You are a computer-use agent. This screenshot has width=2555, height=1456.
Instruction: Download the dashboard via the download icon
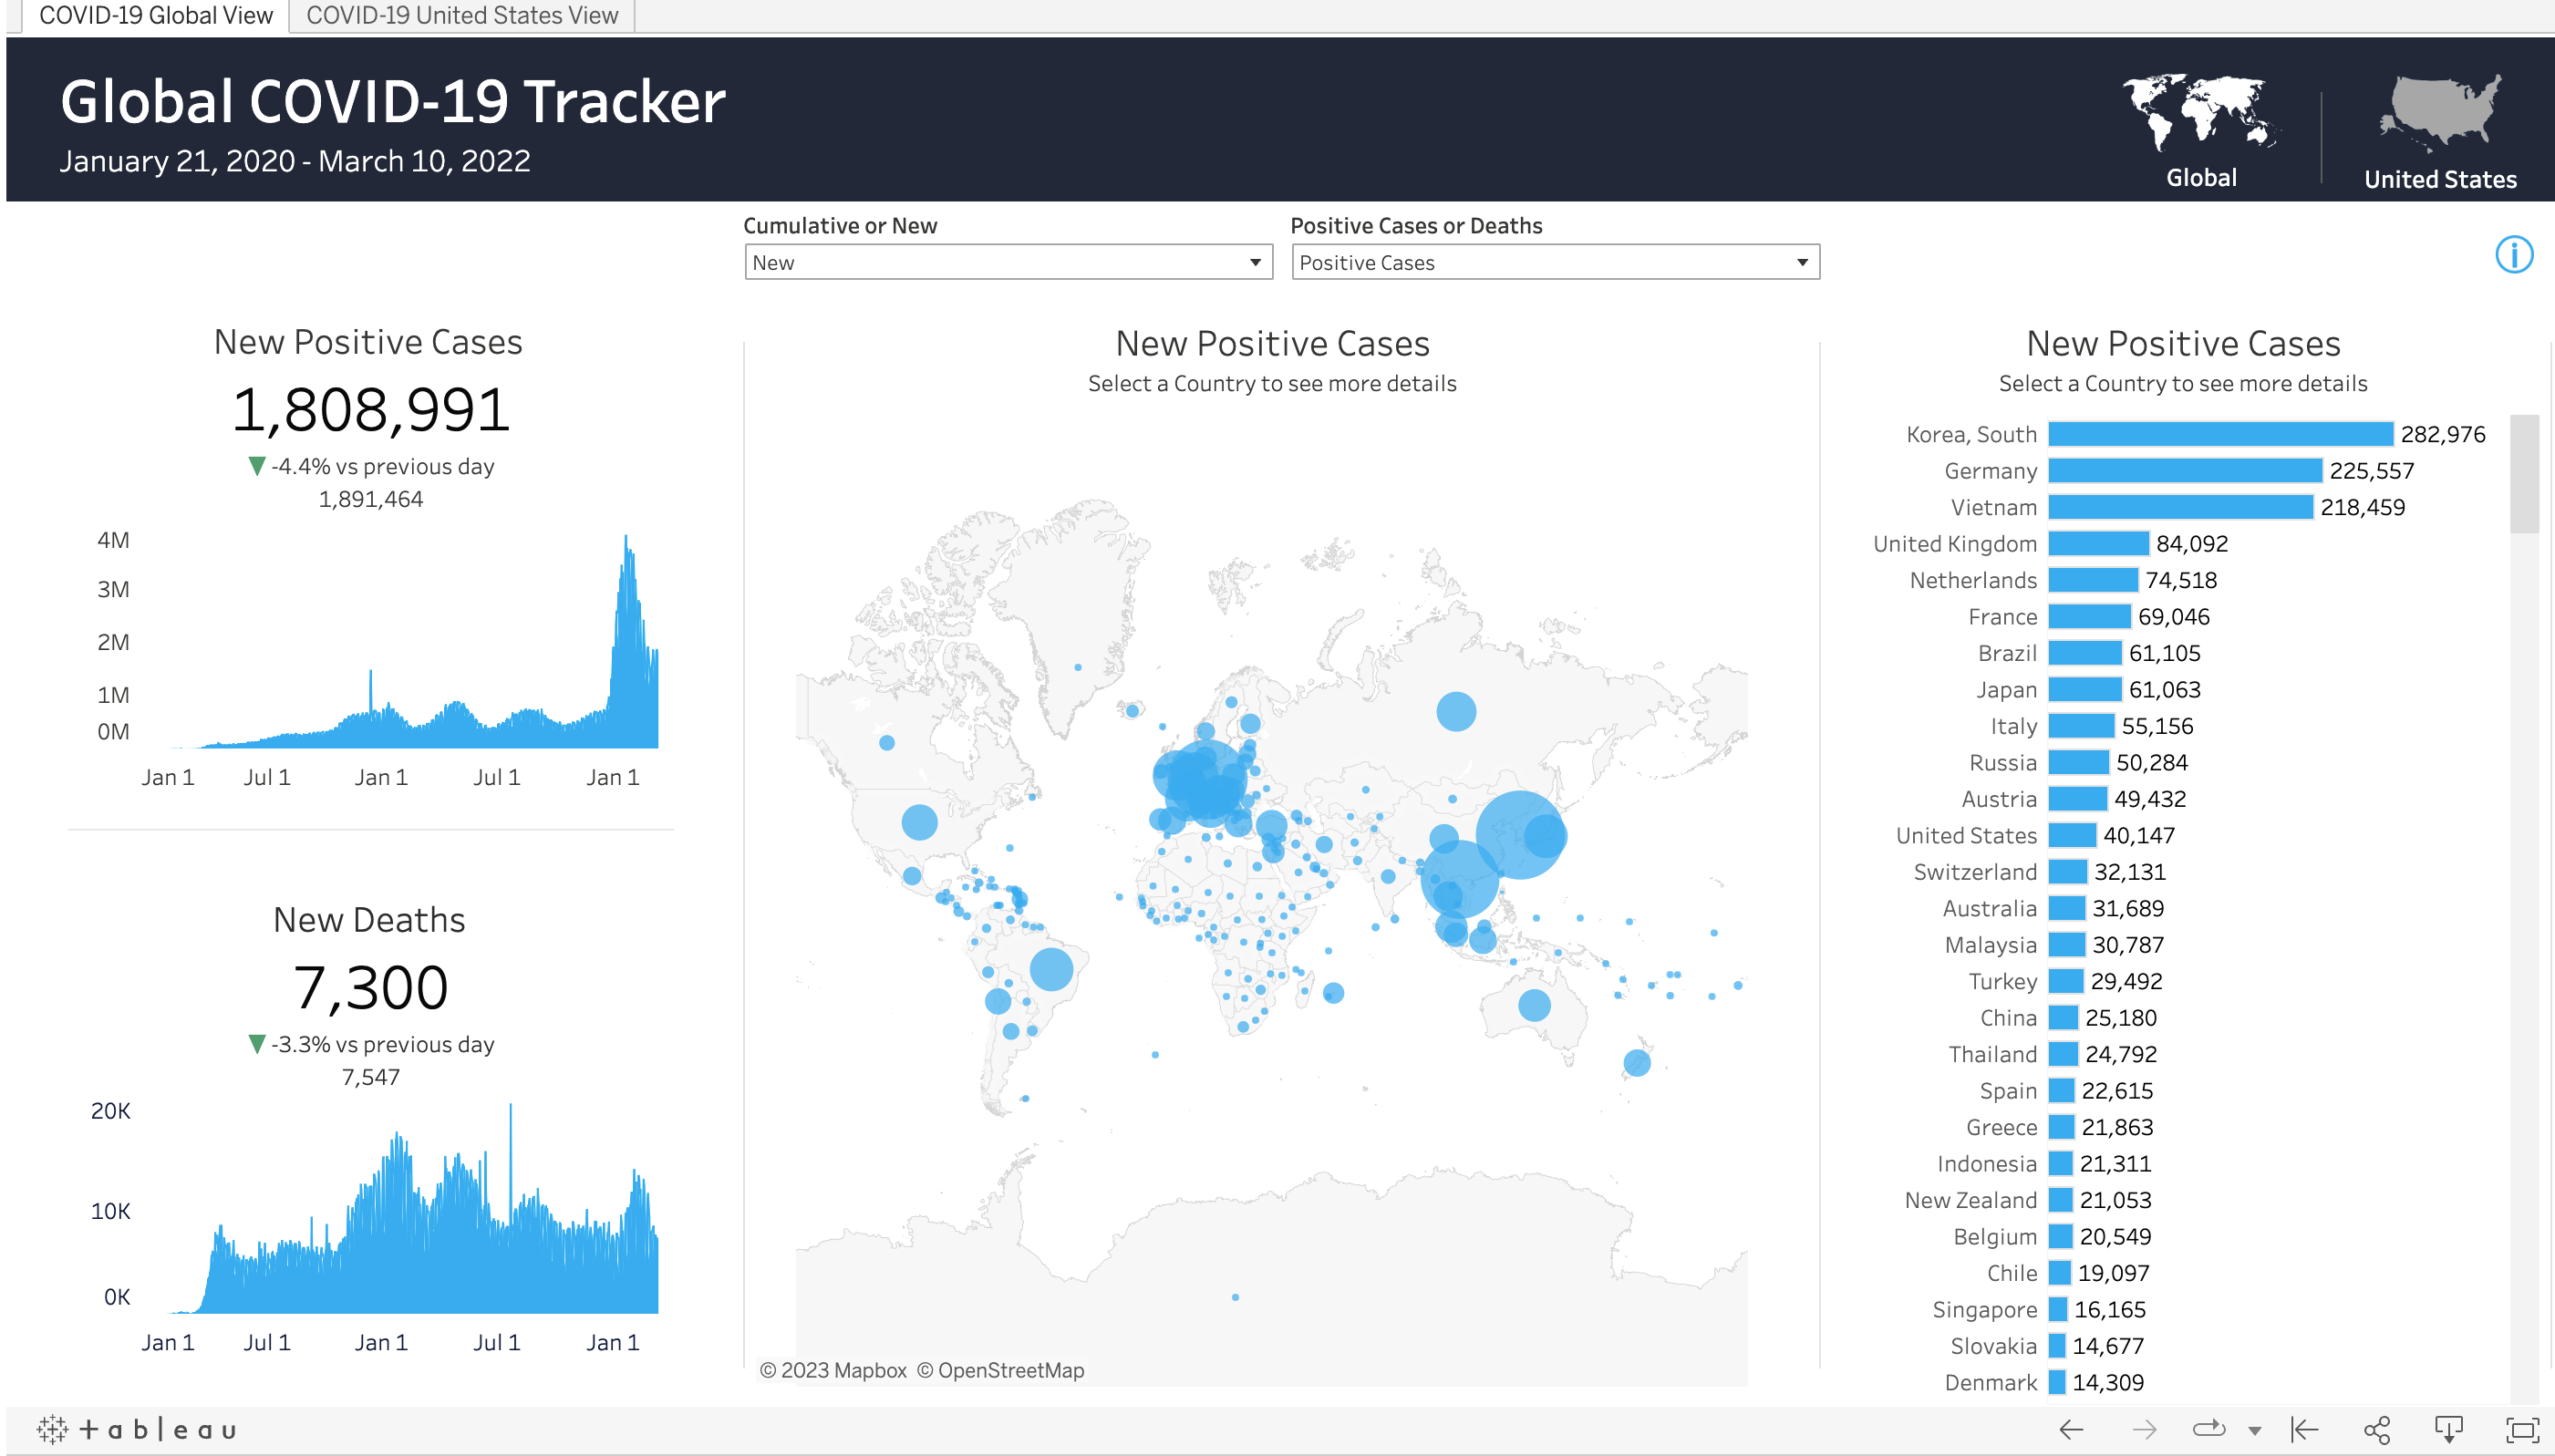pyautogui.click(x=2447, y=1428)
